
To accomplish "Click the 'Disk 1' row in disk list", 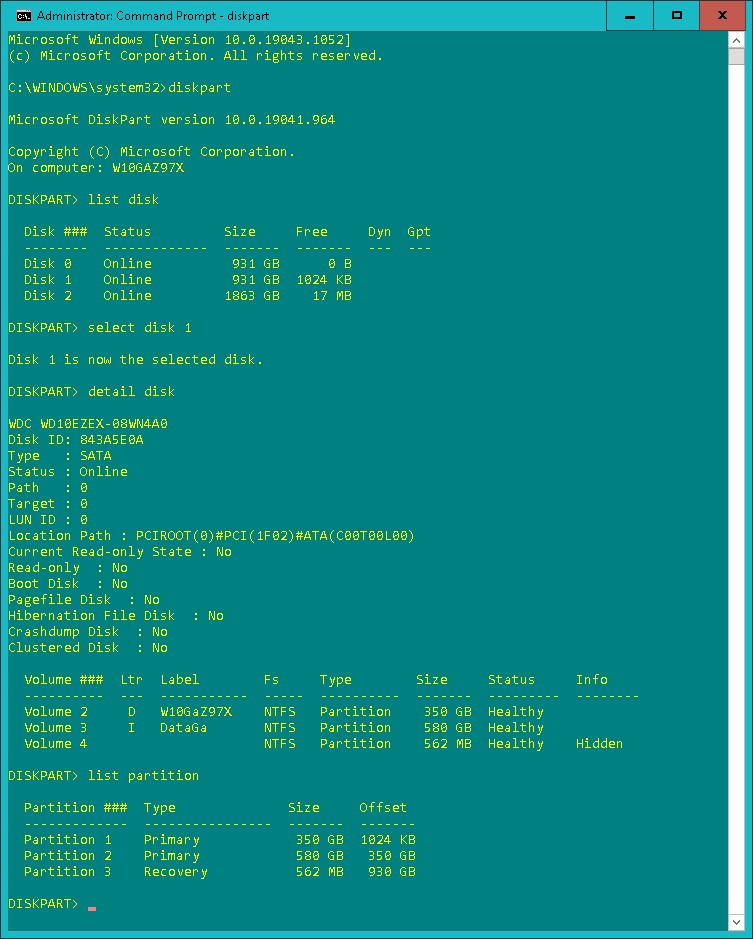I will [x=188, y=280].
